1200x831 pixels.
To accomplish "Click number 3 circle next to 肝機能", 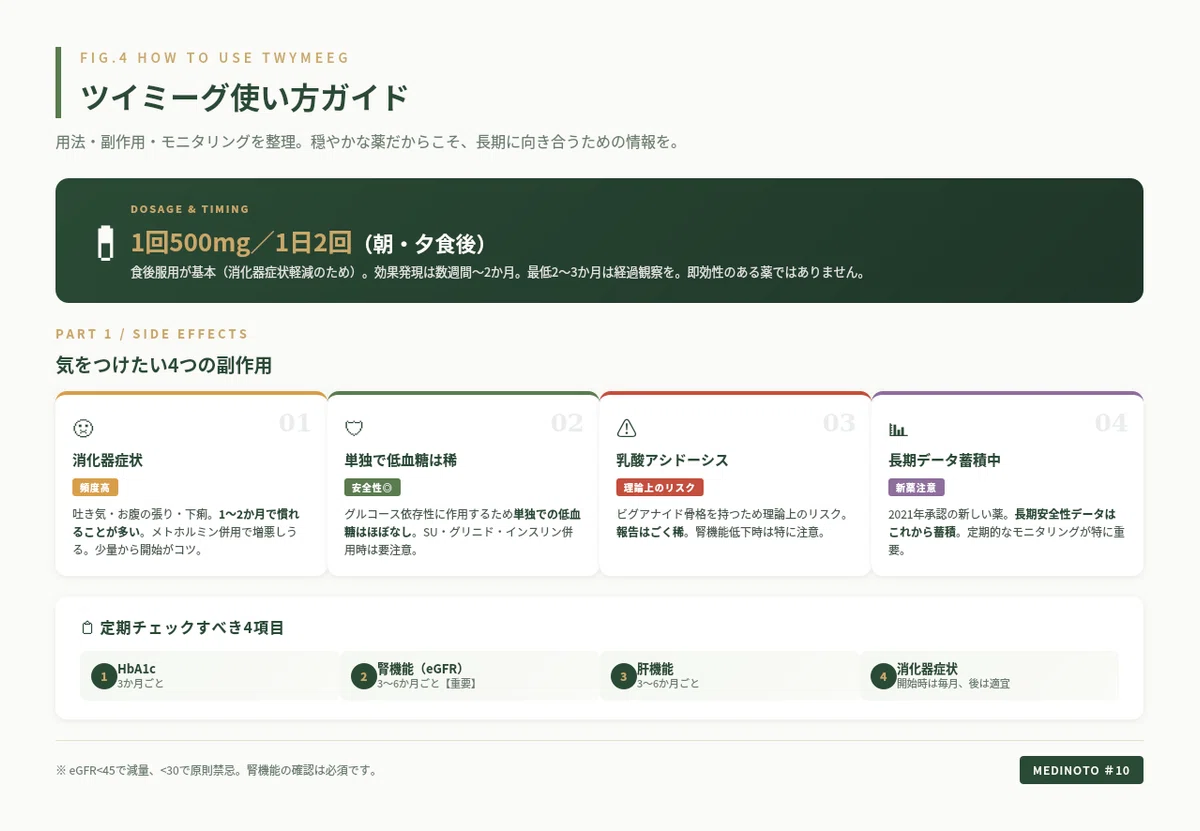I will (x=623, y=677).
